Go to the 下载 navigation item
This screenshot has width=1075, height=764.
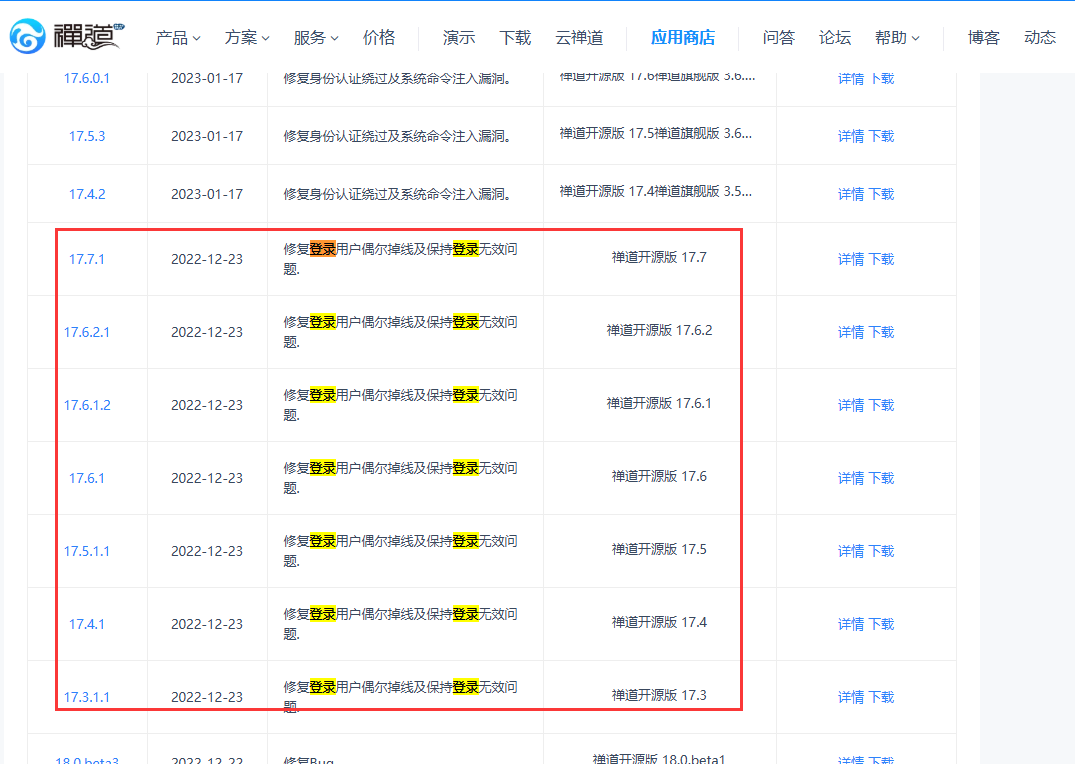515,38
